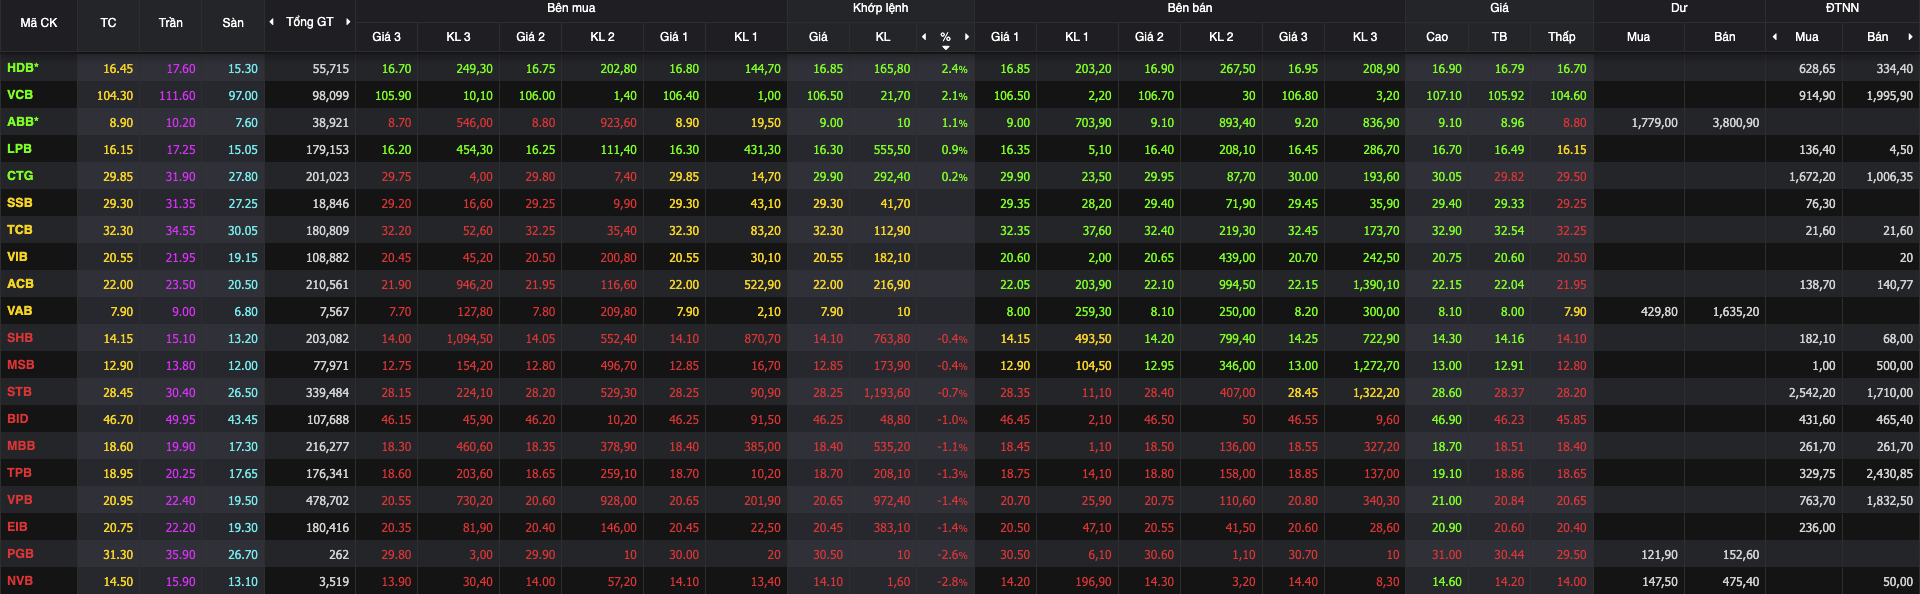Click MSB's ask volume 1,272,70

click(1376, 366)
